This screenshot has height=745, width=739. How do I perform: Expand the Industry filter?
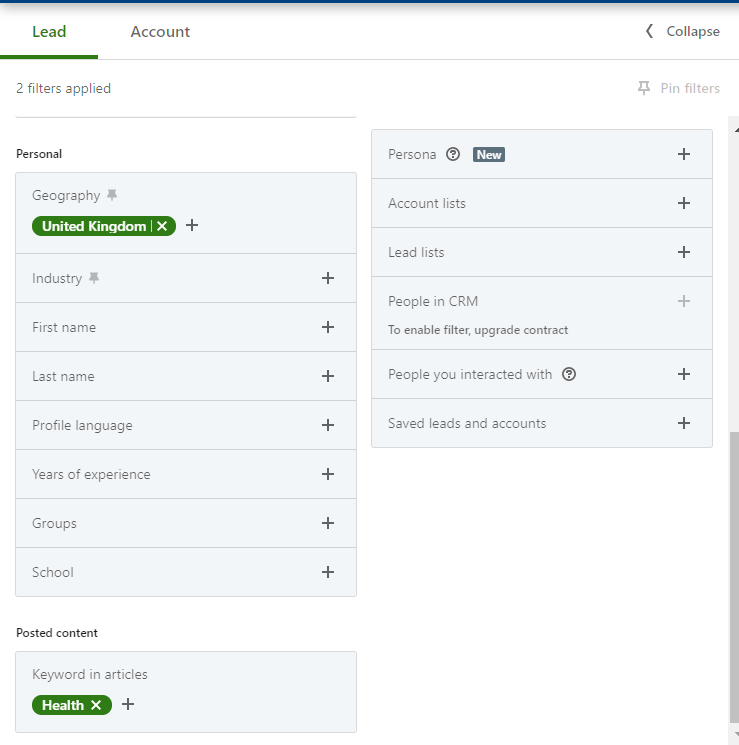coord(327,278)
